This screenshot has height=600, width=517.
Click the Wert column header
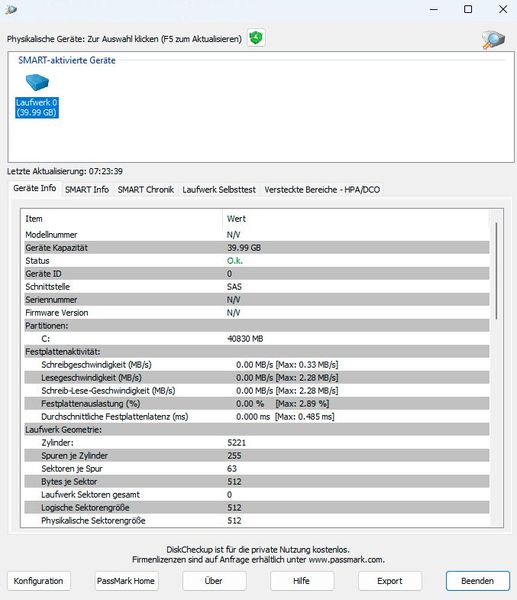[356, 219]
